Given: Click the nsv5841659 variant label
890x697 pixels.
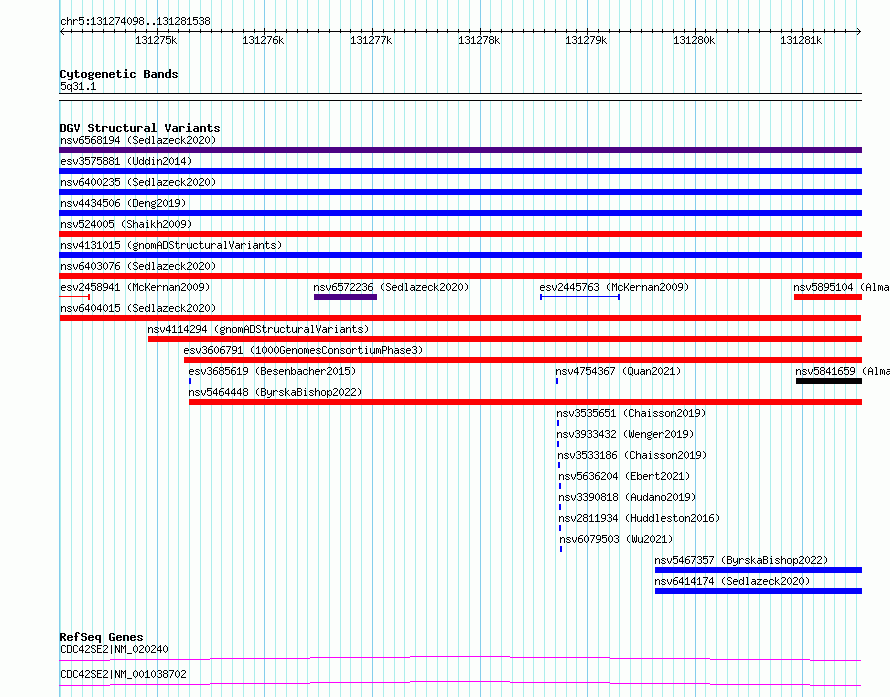Looking at the screenshot, I should tap(842, 371).
